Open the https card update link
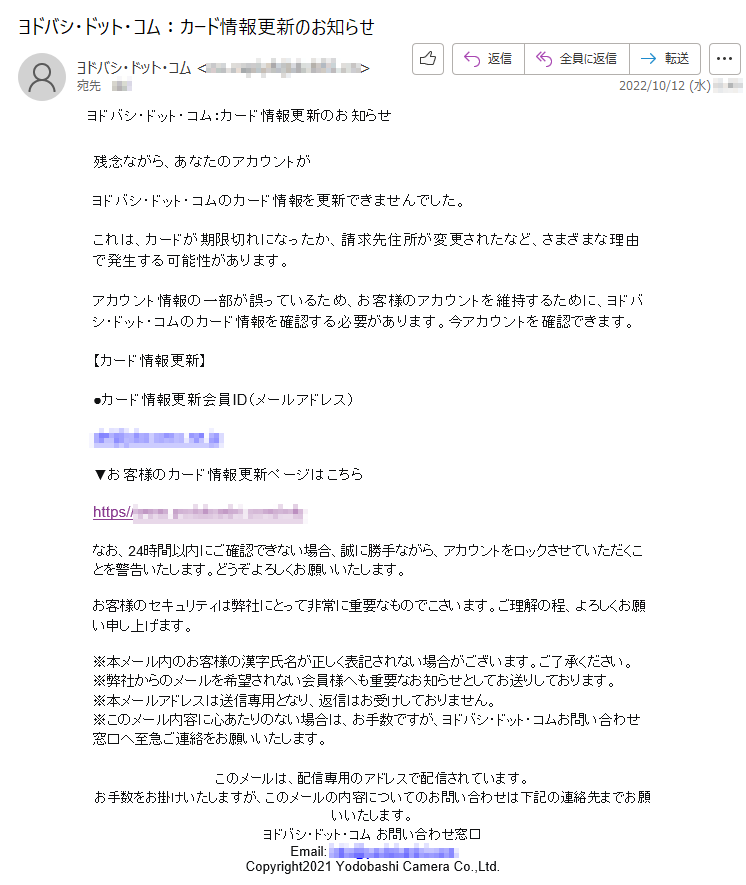 click(198, 512)
